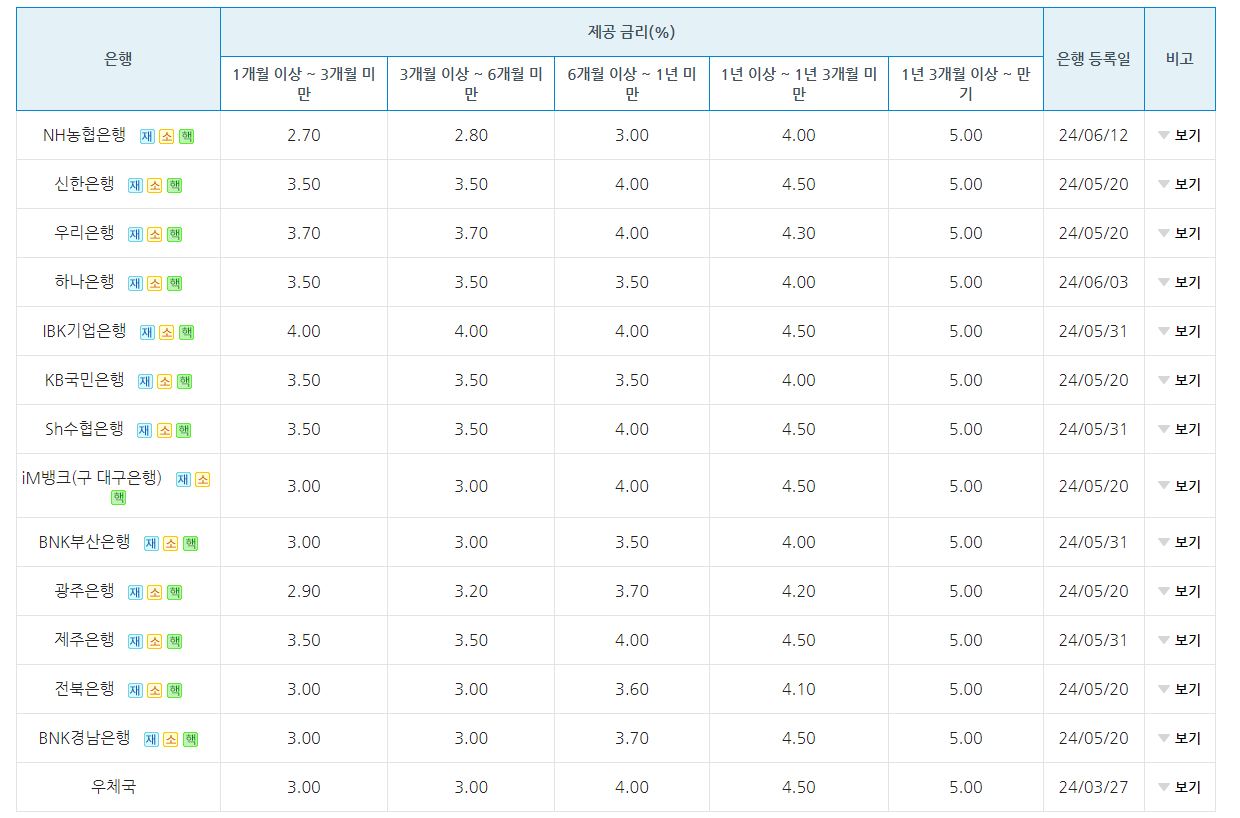Click the 재 badge beside KB국민은행
1240x818 pixels.
tap(145, 381)
